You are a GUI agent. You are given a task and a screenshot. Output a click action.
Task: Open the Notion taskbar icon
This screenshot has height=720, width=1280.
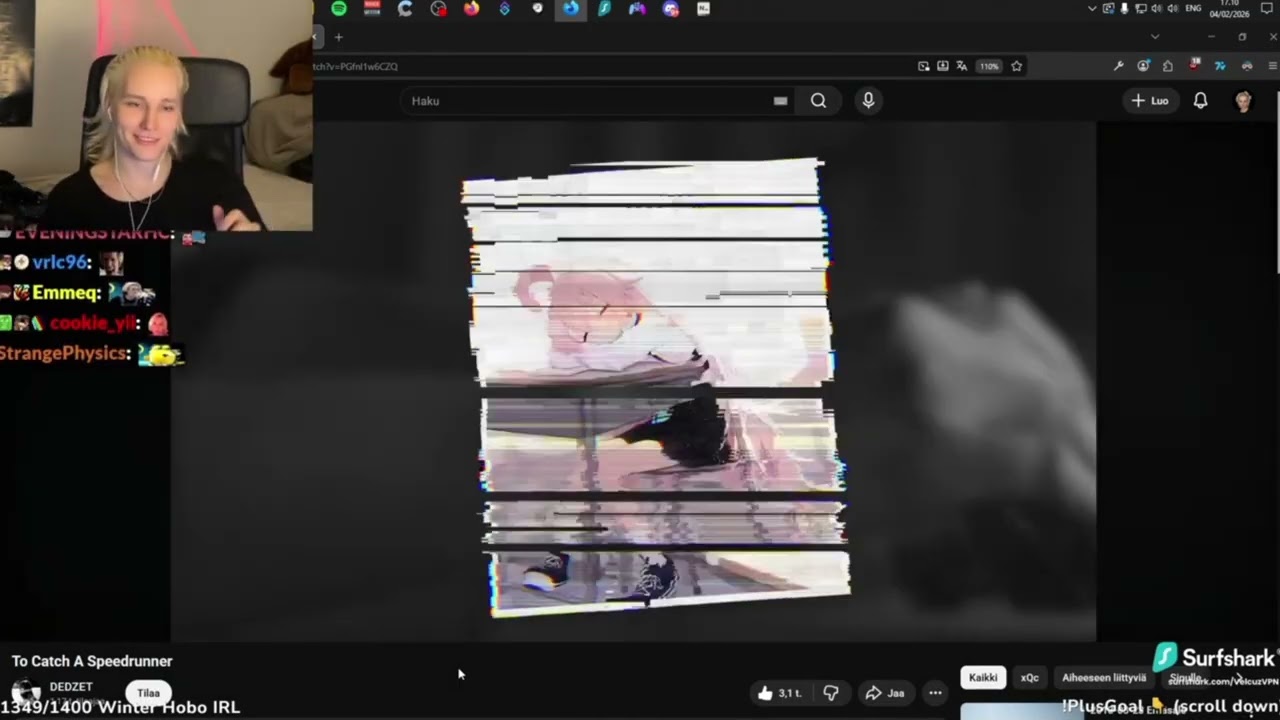coord(703,8)
